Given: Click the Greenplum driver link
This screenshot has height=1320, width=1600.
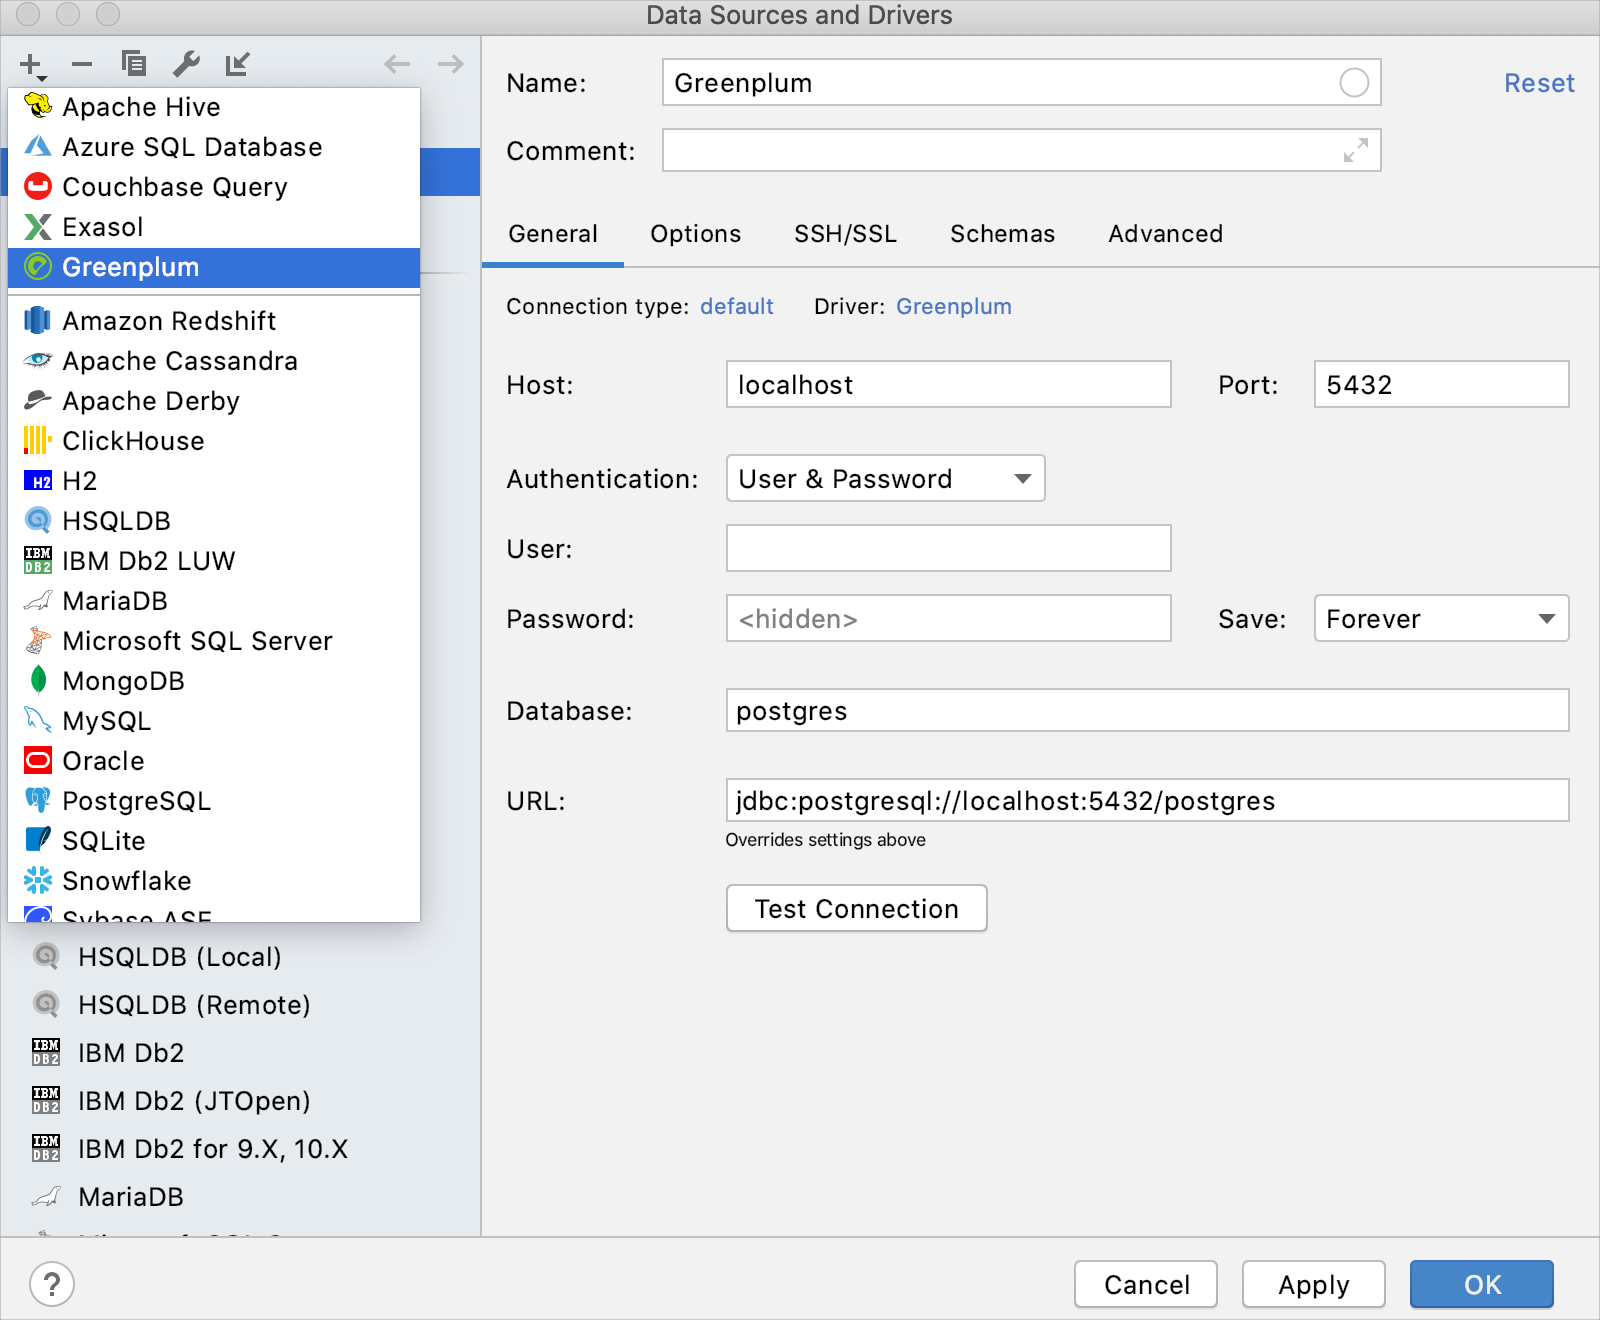Looking at the screenshot, I should pos(954,306).
